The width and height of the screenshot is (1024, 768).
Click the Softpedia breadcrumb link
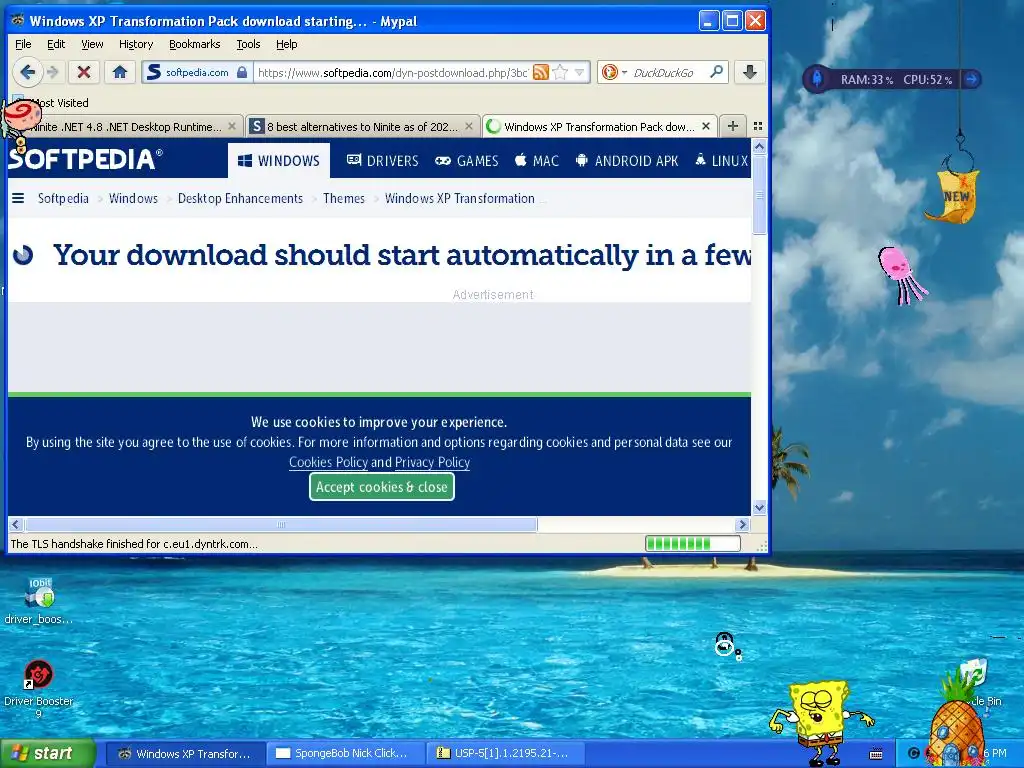(63, 199)
